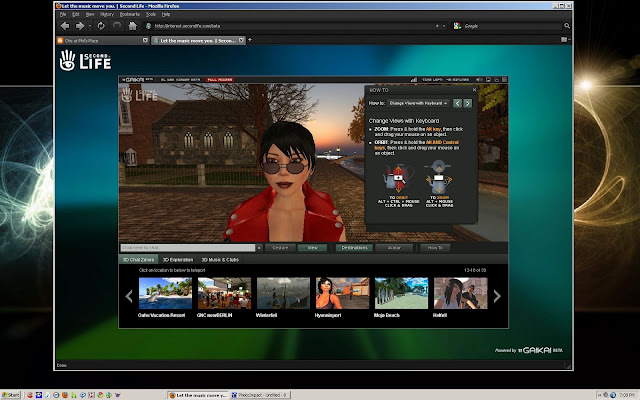This screenshot has height=400, width=640.
Task: Mute sound with the speaker icon
Action: [x=480, y=80]
